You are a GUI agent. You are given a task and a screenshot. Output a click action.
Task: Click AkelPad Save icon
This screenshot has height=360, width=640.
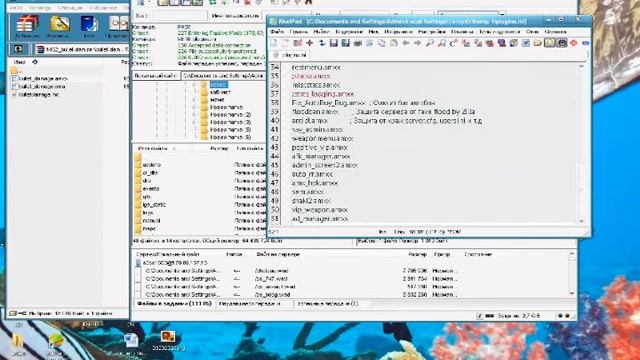[333, 43]
